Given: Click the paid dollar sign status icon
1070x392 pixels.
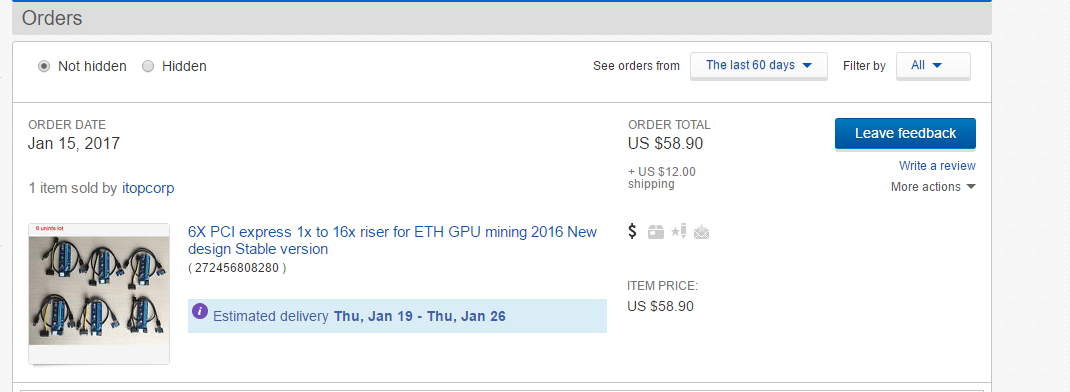Looking at the screenshot, I should [632, 232].
